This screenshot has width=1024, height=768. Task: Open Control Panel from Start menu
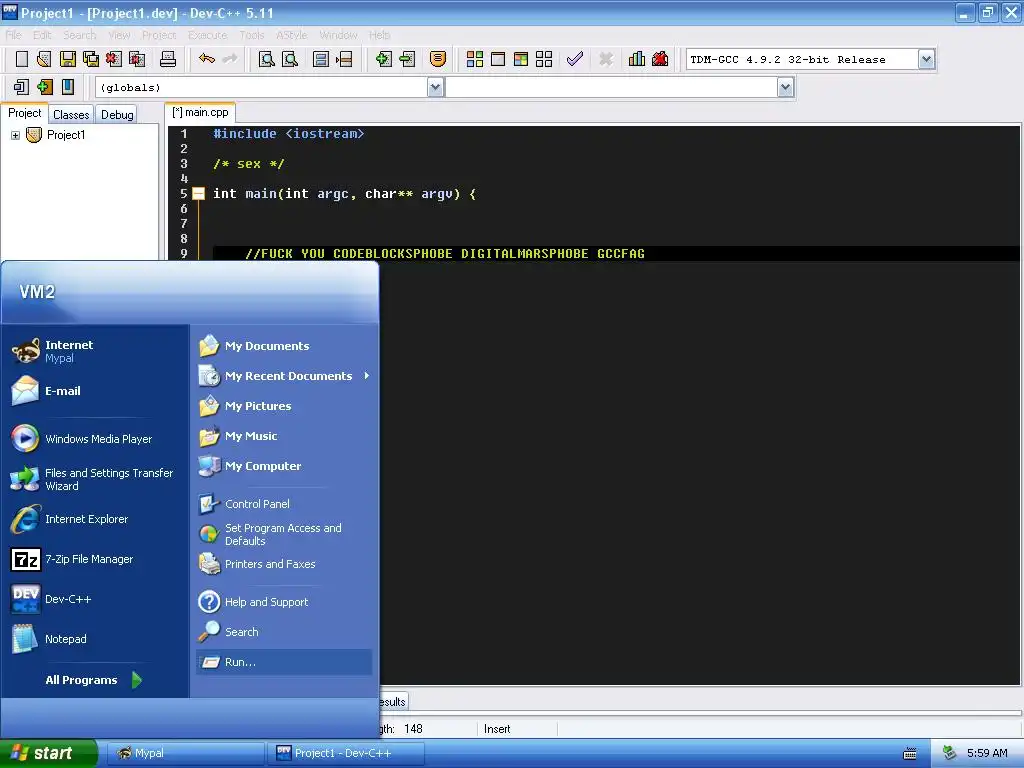(x=285, y=504)
